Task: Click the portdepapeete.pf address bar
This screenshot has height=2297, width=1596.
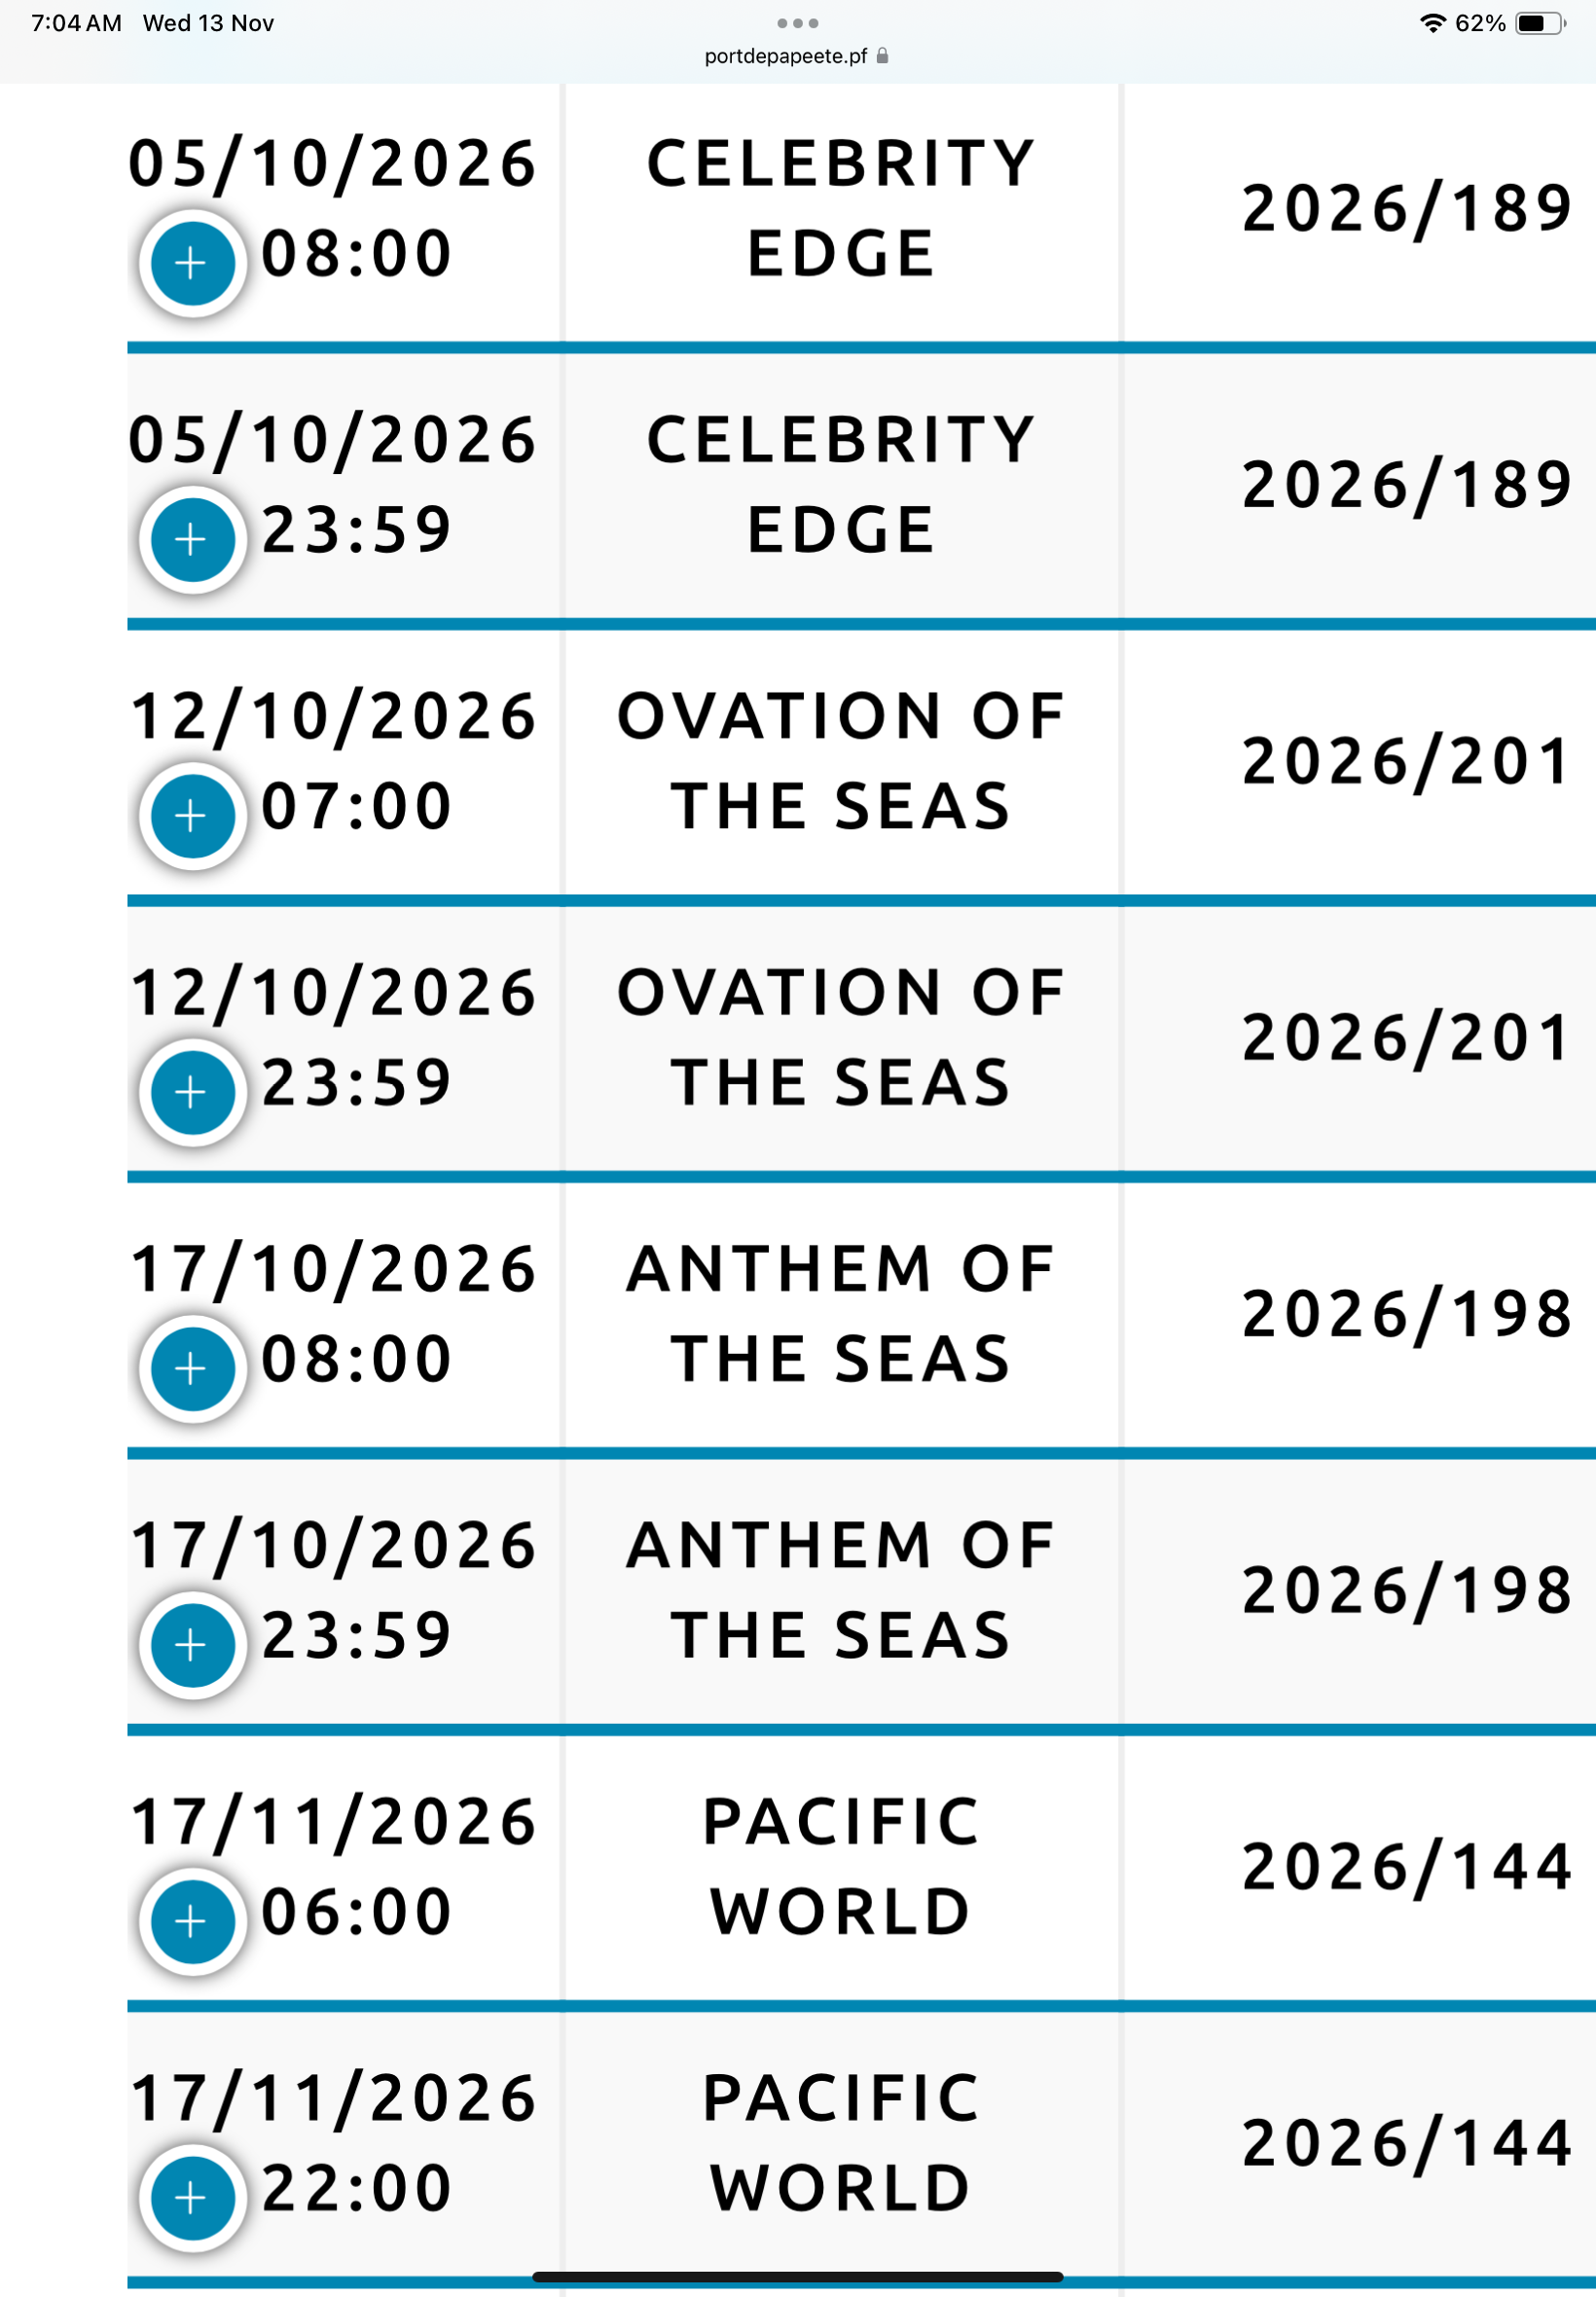Action: 797,56
